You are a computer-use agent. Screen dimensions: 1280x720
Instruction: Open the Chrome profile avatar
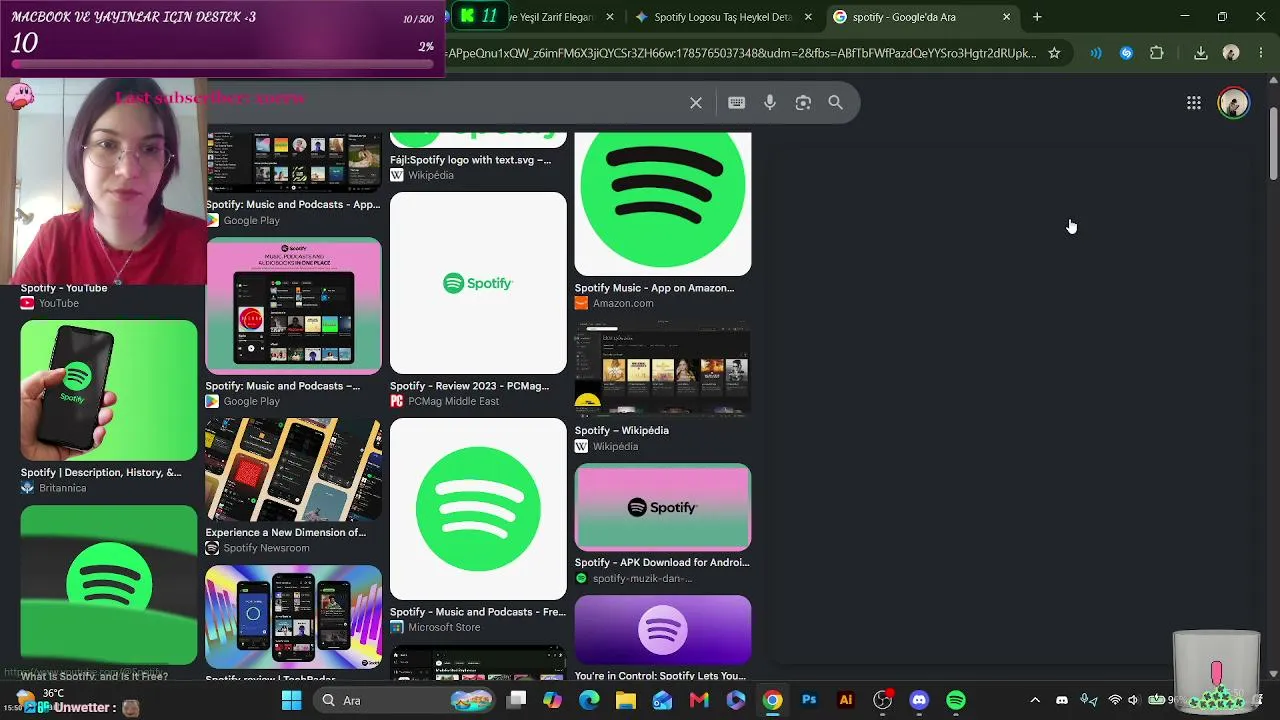tap(1231, 53)
